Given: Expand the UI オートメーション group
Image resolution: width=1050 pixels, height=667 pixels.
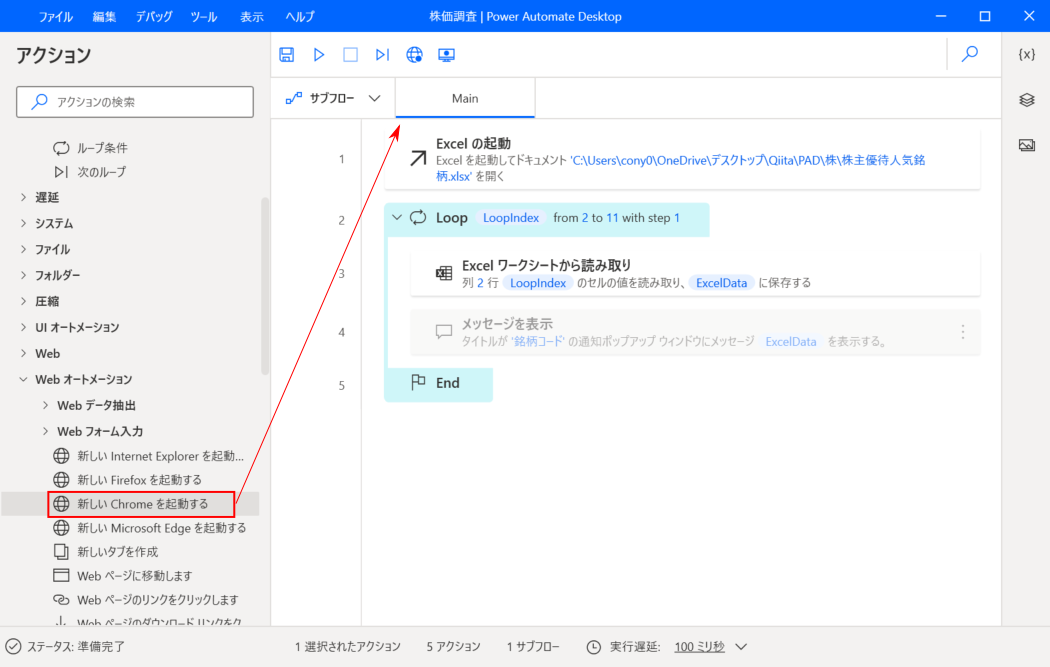Looking at the screenshot, I should click(23, 327).
